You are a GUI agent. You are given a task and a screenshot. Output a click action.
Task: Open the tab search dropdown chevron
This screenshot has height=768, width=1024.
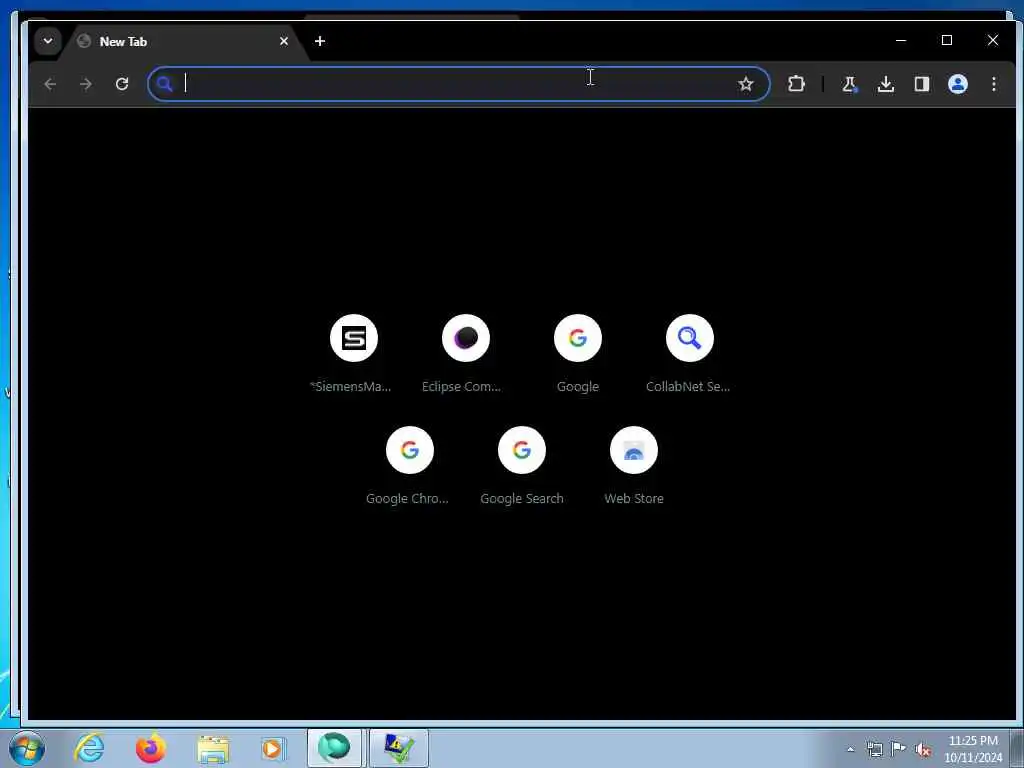click(x=48, y=41)
